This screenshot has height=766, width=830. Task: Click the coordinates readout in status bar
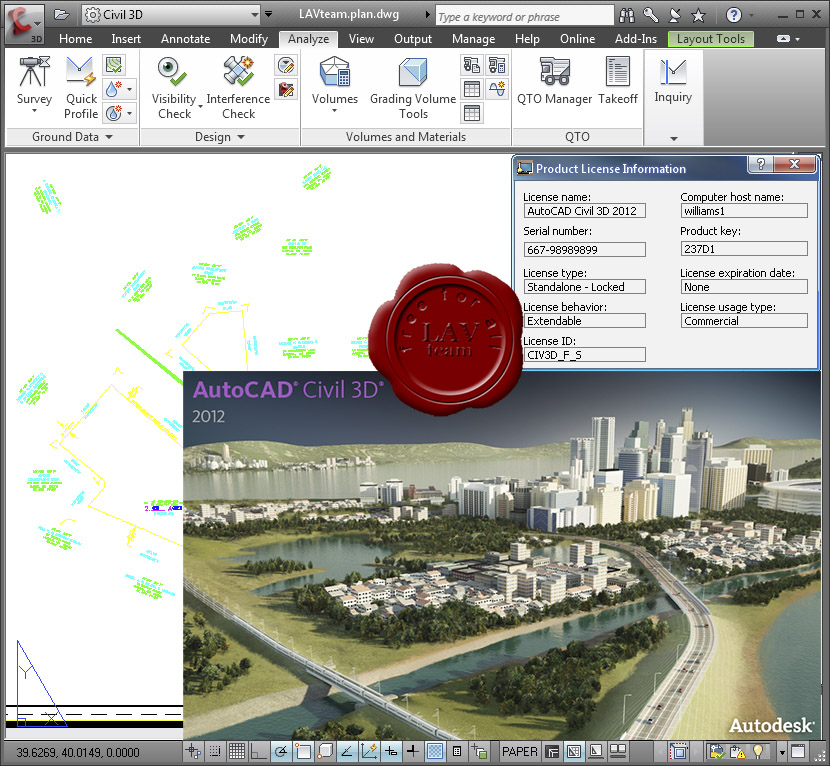click(x=78, y=752)
